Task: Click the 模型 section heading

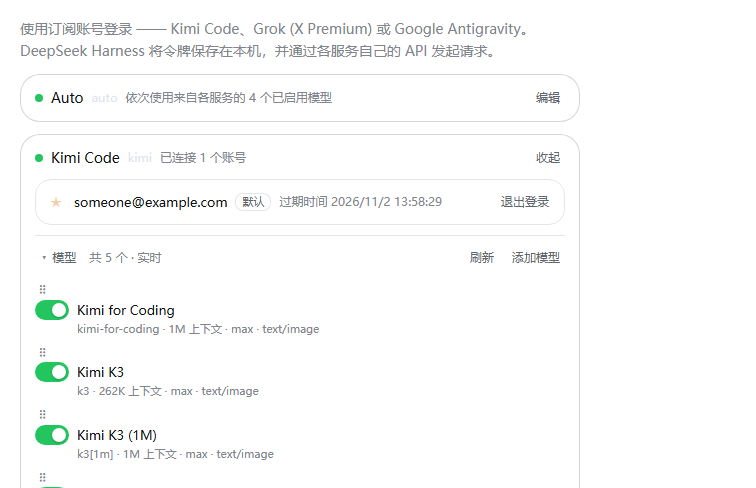Action: 64,258
